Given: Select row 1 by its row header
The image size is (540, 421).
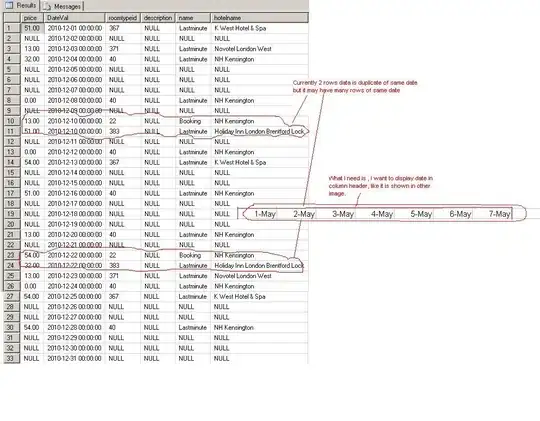Looking at the screenshot, I should point(12,28).
